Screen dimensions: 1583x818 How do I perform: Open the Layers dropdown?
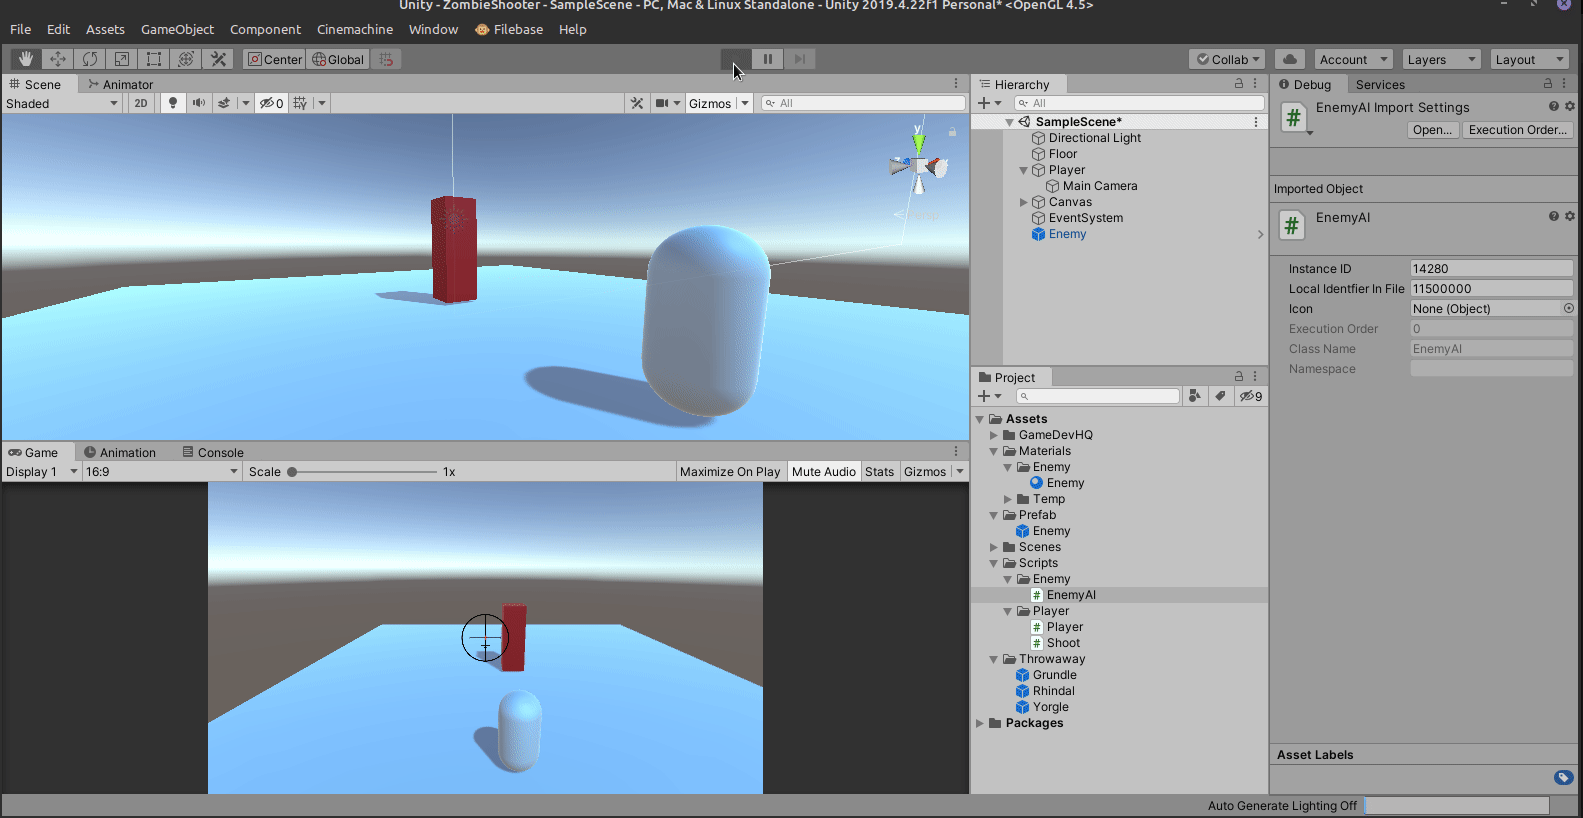[x=1441, y=59]
